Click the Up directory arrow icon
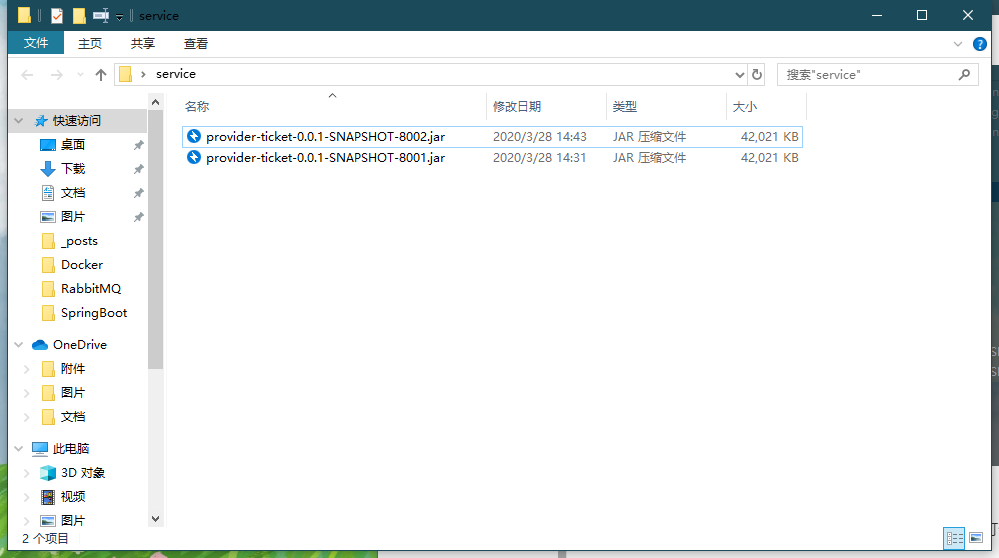Image resolution: width=999 pixels, height=558 pixels. [100, 75]
